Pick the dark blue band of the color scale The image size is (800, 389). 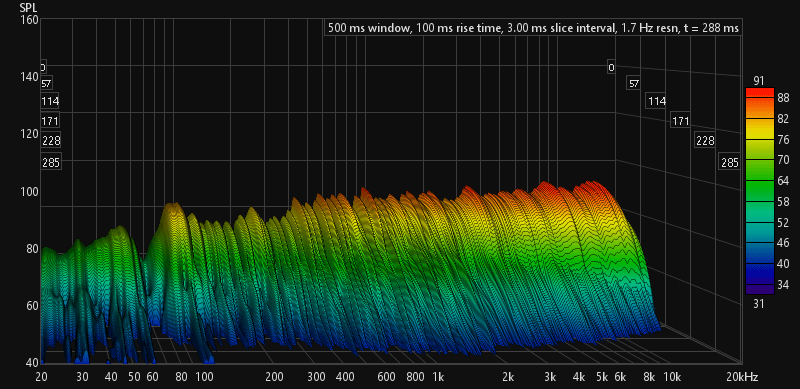[x=760, y=273]
